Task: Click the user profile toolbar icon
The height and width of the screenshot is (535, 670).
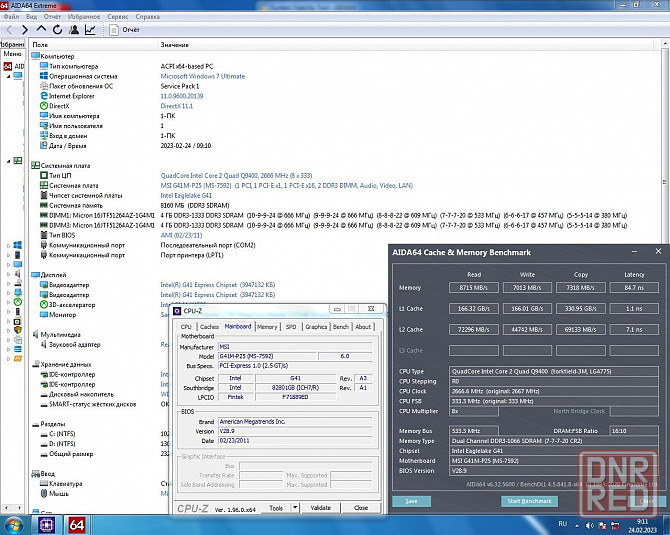Action: (72, 30)
